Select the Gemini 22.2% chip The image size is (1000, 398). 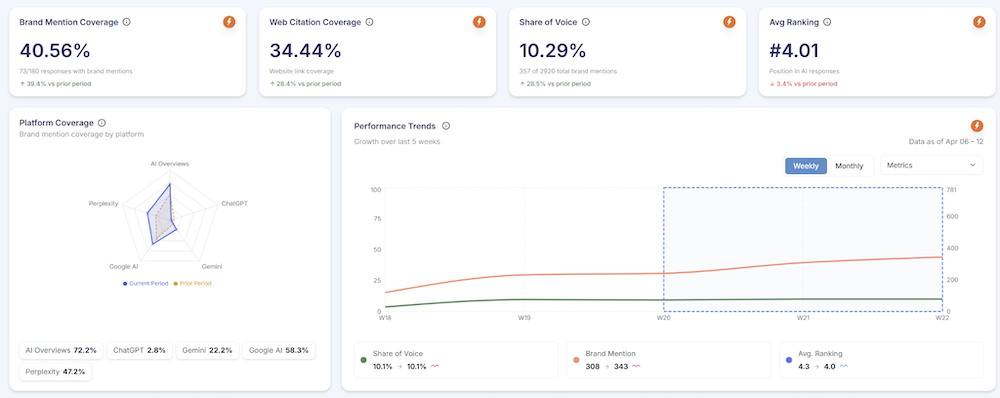point(207,350)
